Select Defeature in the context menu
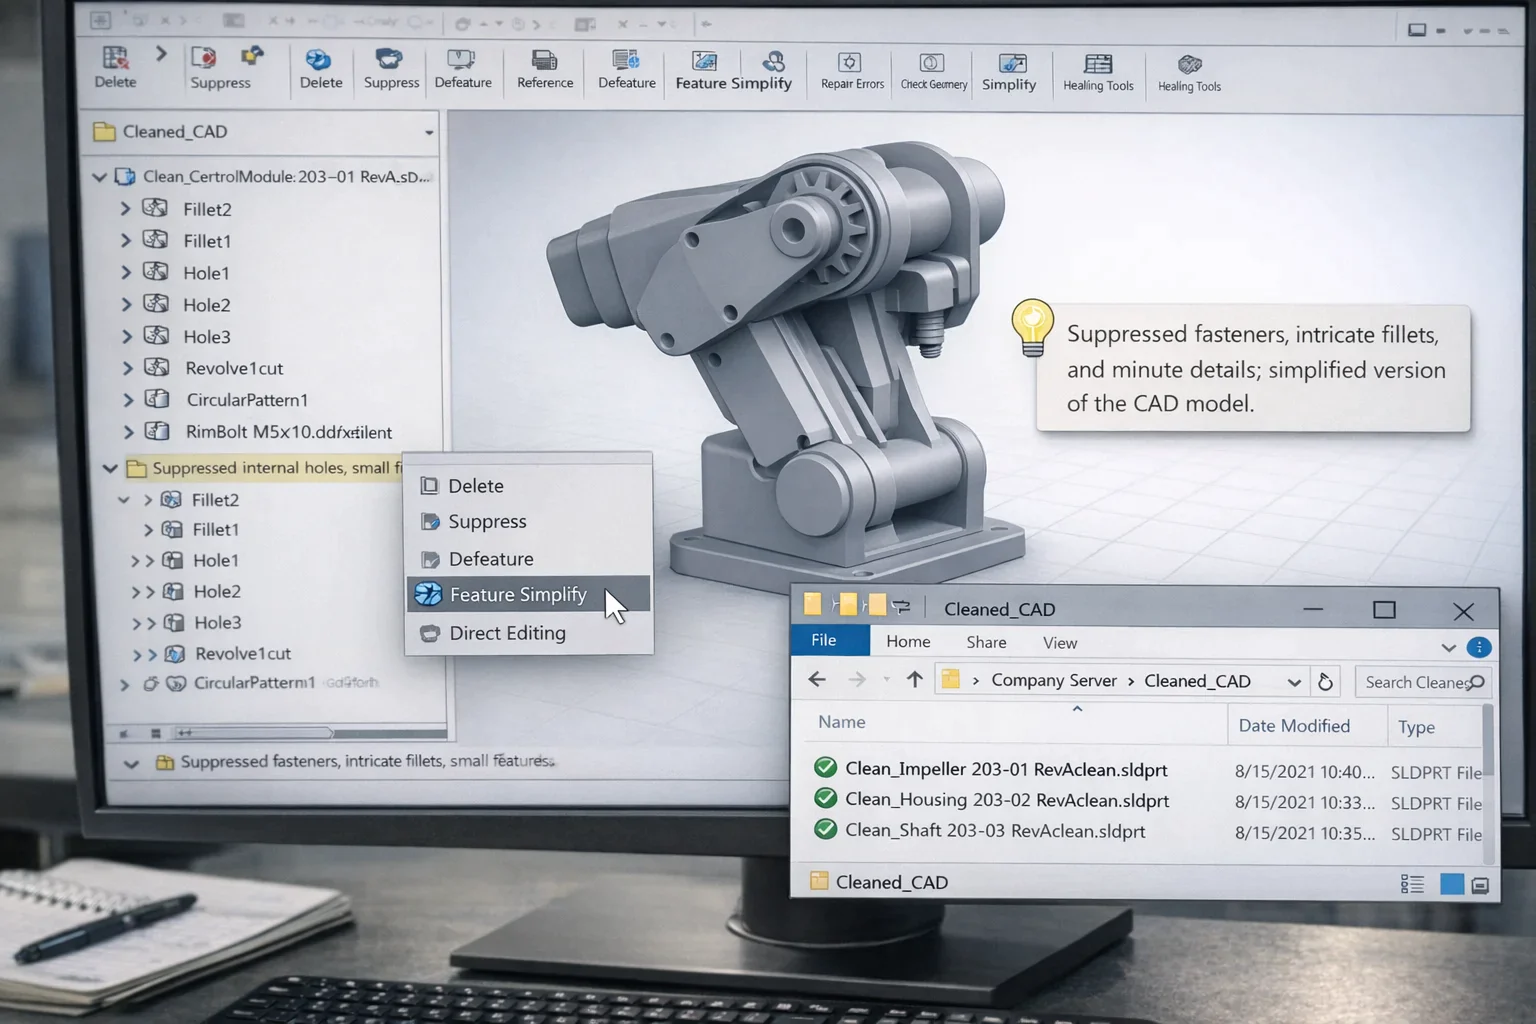Image resolution: width=1536 pixels, height=1024 pixels. tap(490, 558)
